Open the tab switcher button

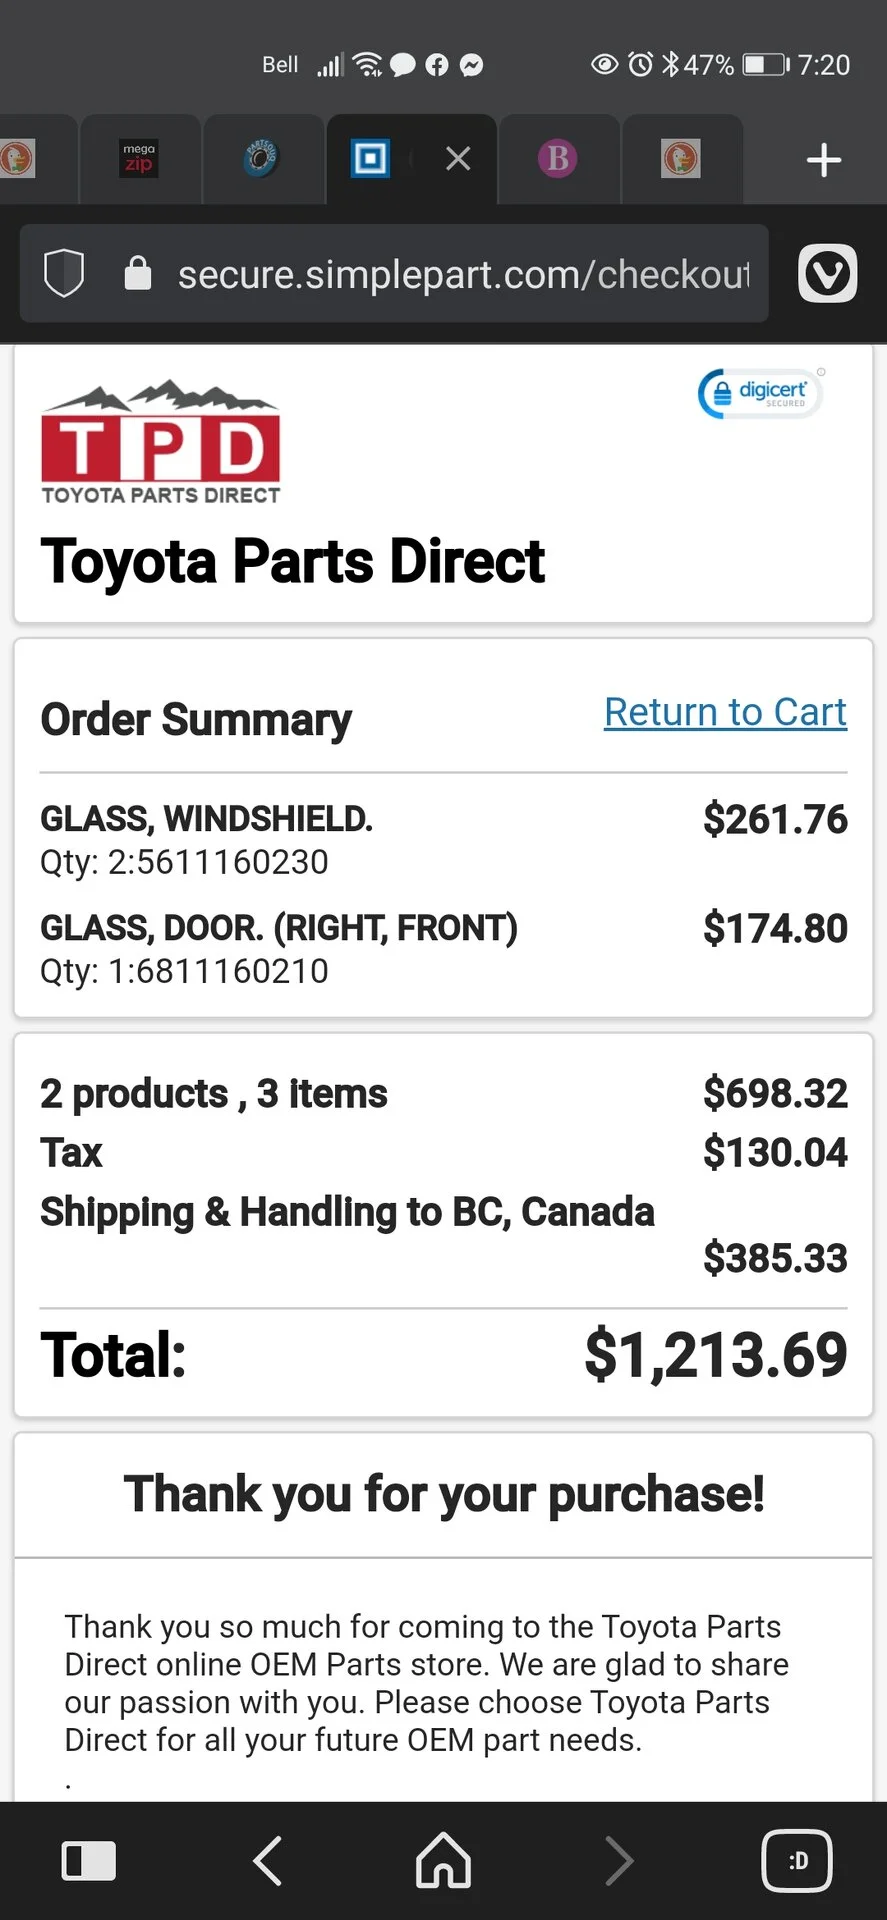797,1861
